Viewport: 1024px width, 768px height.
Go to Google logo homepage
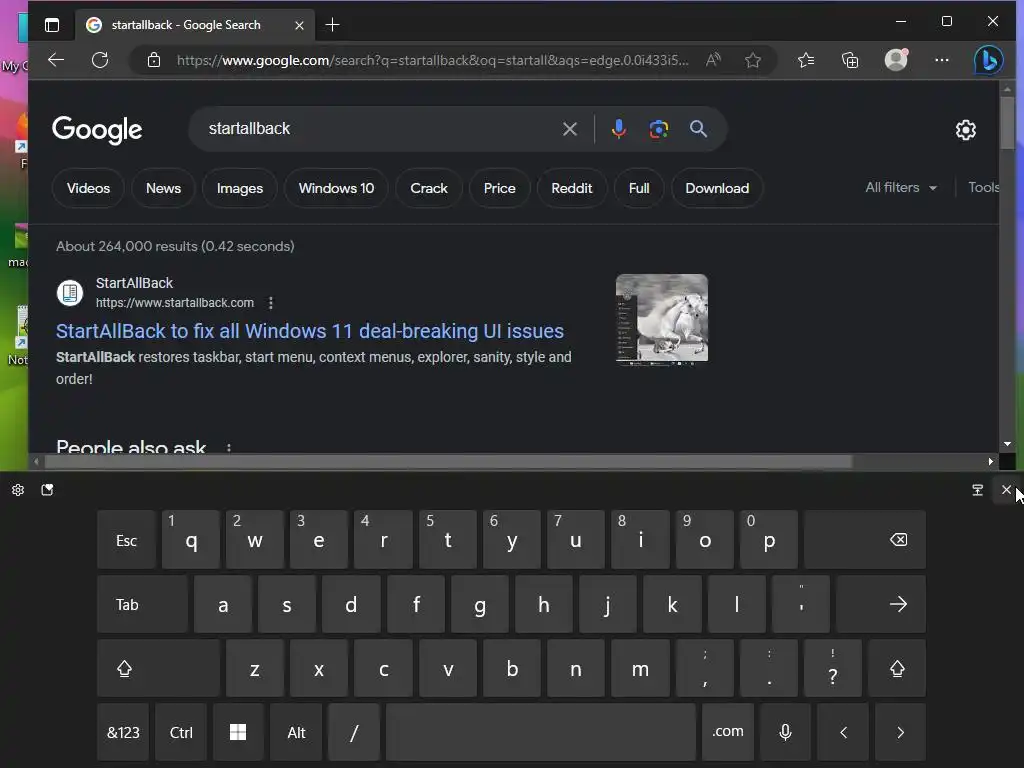point(97,129)
